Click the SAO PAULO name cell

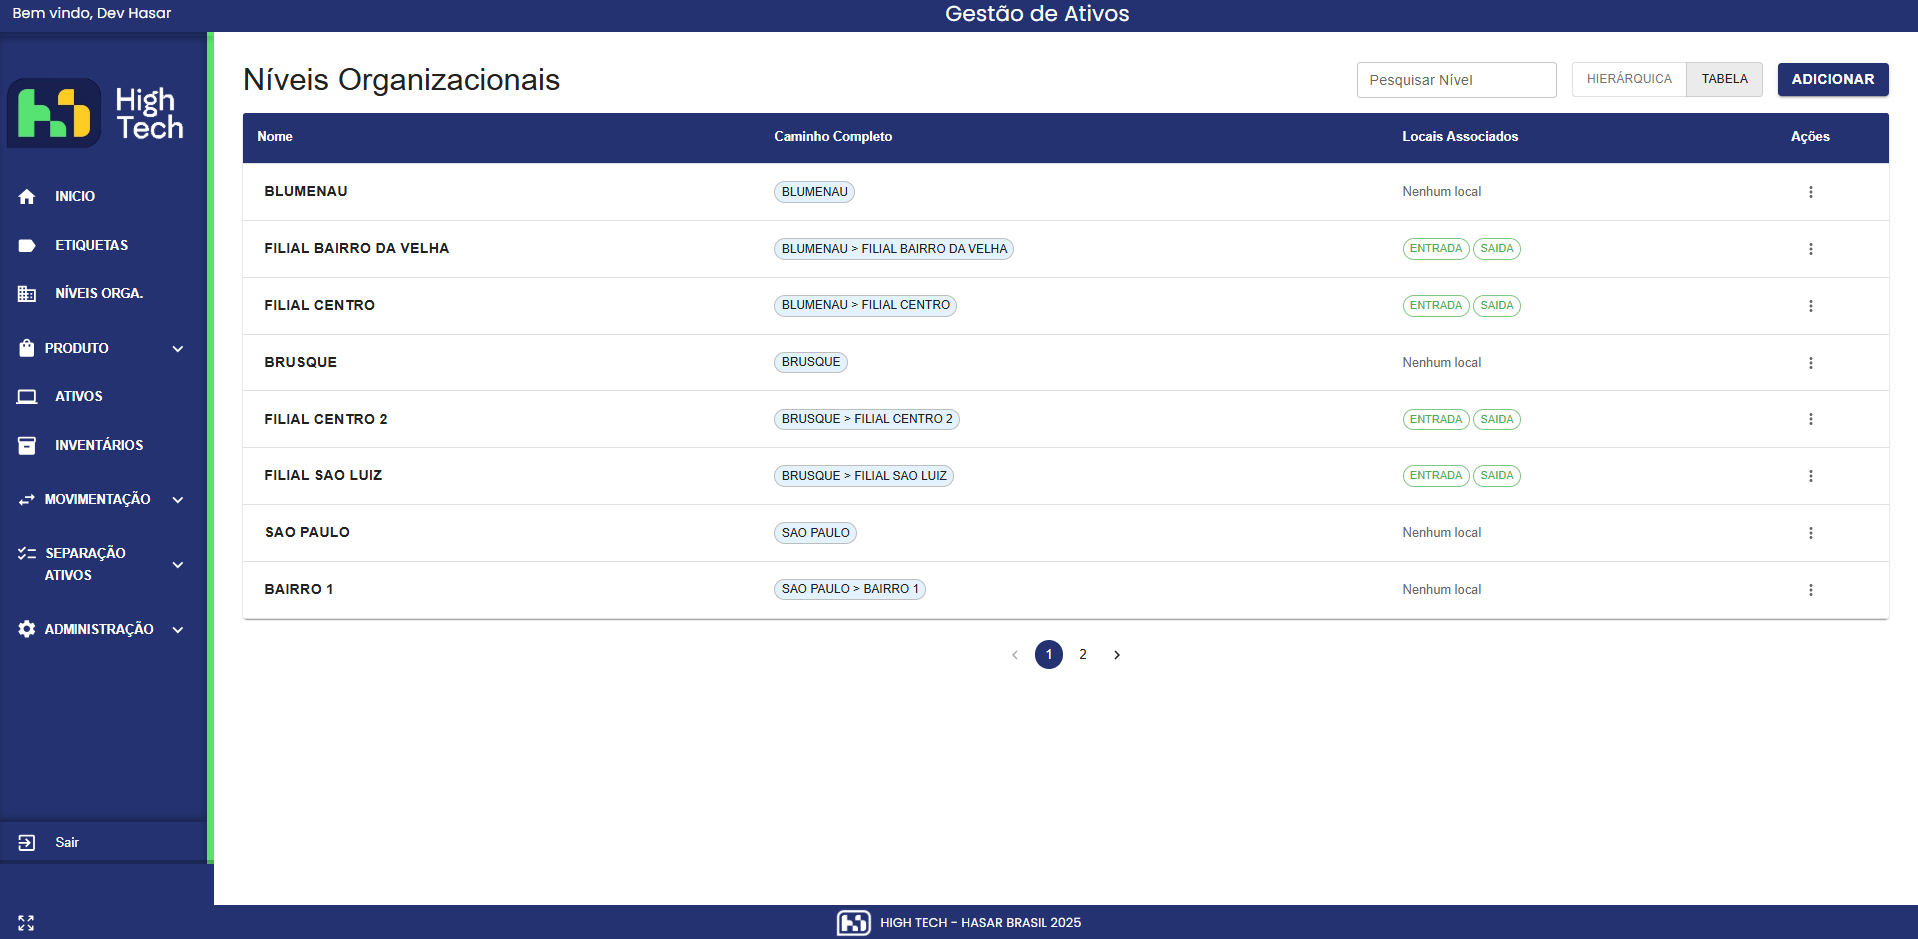(x=307, y=533)
